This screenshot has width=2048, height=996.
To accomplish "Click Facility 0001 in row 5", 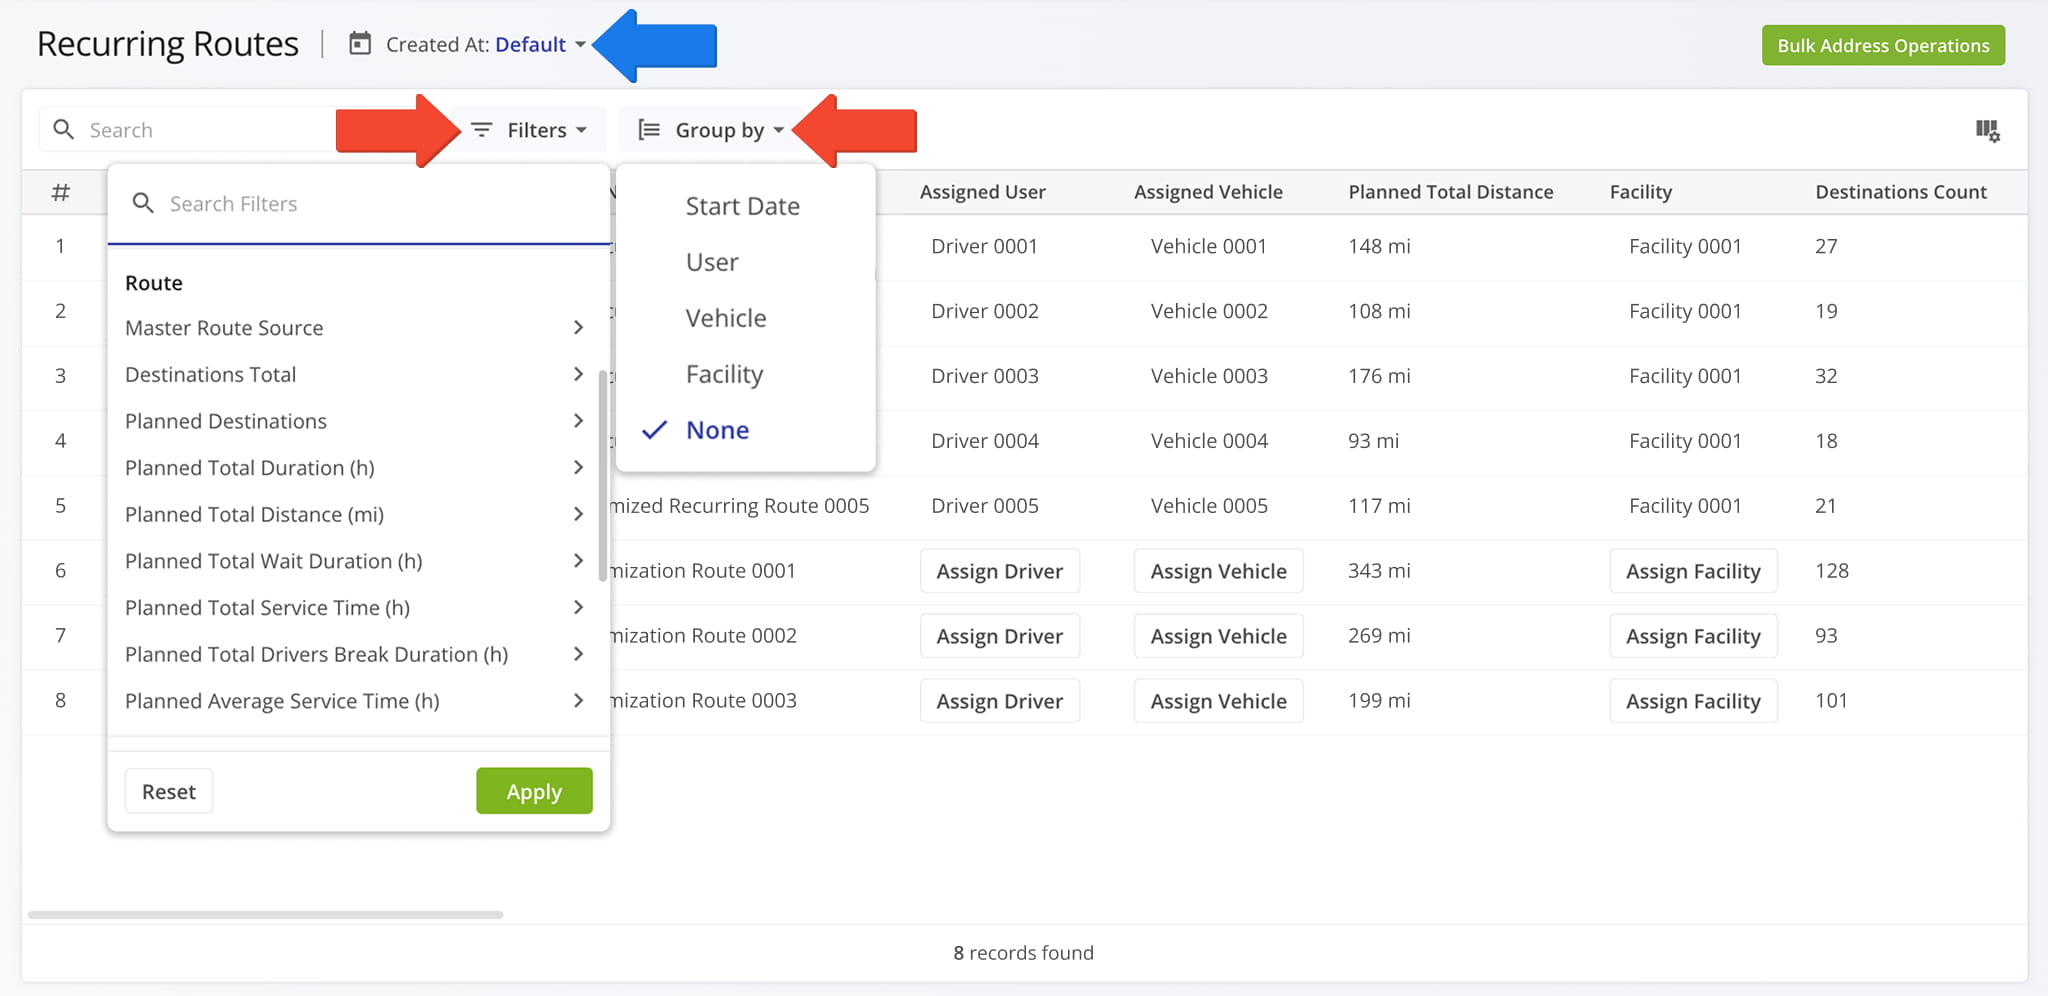I will [1685, 506].
